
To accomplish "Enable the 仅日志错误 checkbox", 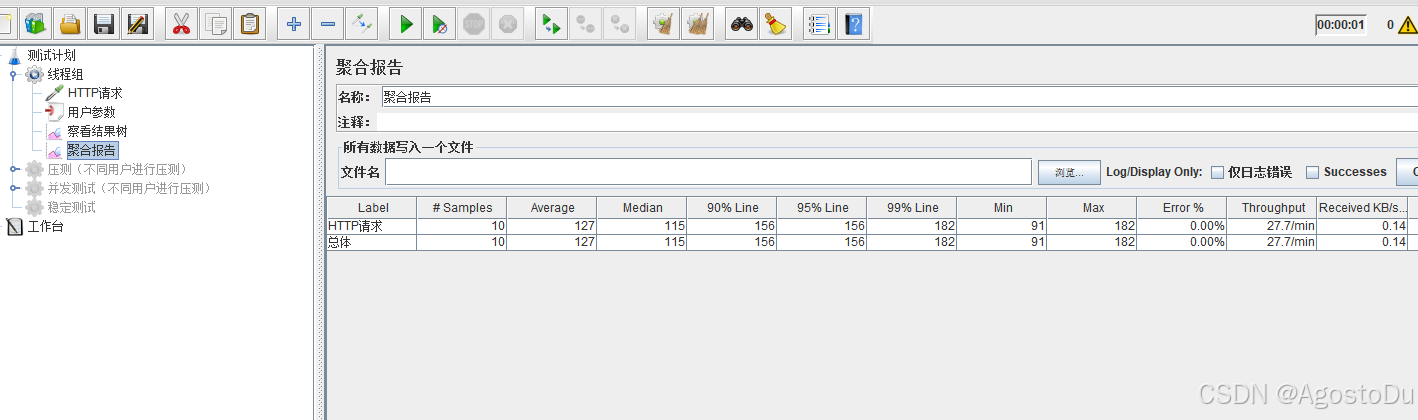I will click(x=1217, y=172).
